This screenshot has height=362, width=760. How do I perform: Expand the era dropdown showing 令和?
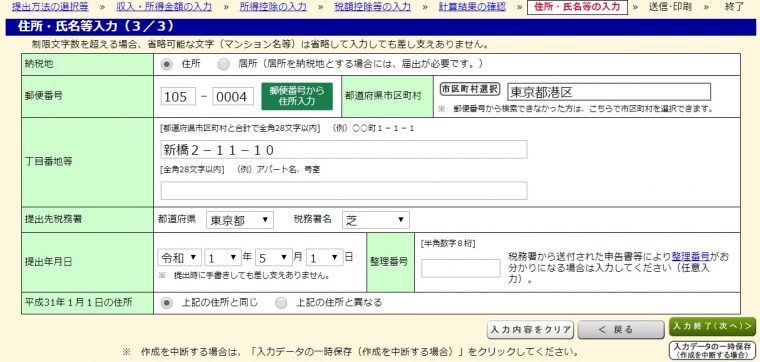point(179,257)
